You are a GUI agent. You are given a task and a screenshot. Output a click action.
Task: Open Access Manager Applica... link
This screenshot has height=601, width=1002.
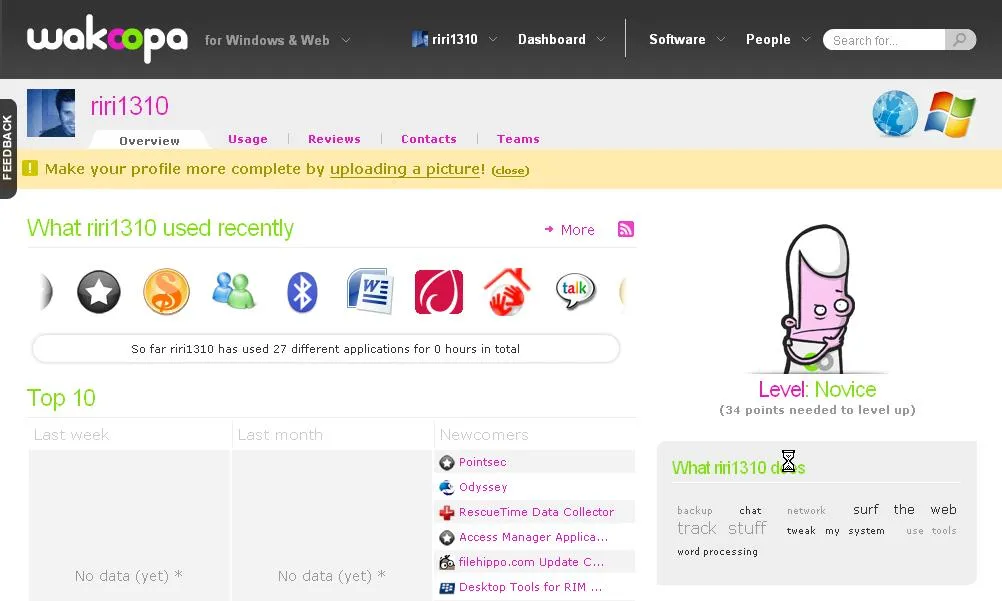(534, 537)
